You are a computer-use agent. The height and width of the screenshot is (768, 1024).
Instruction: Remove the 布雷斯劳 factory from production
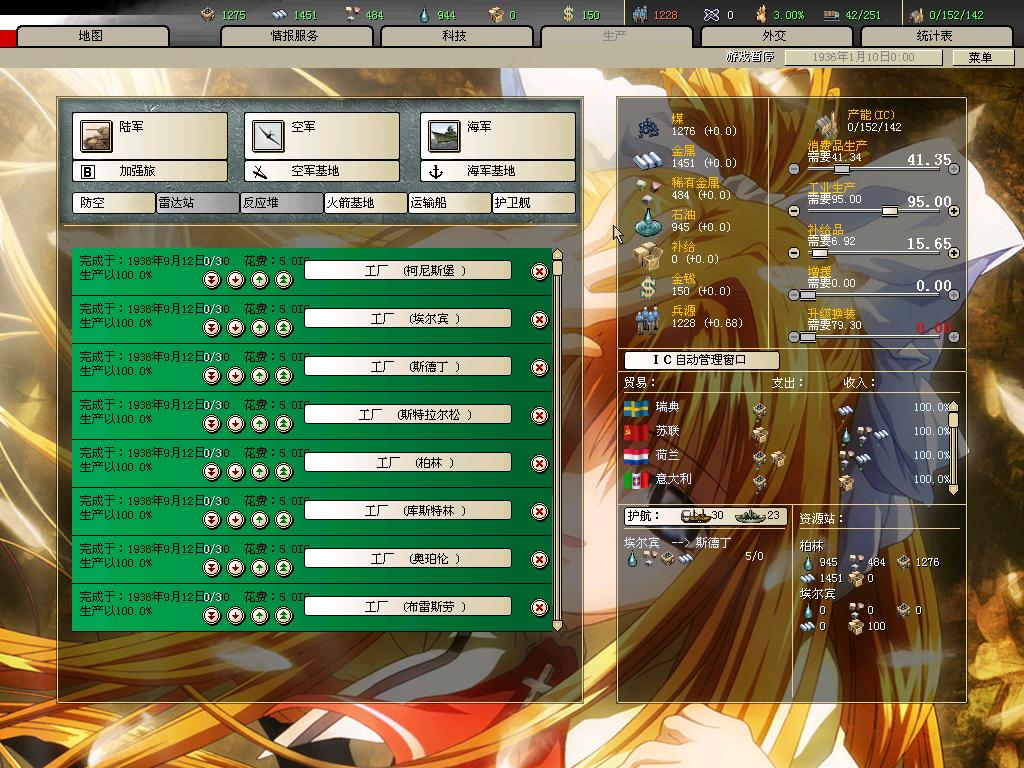tap(539, 607)
